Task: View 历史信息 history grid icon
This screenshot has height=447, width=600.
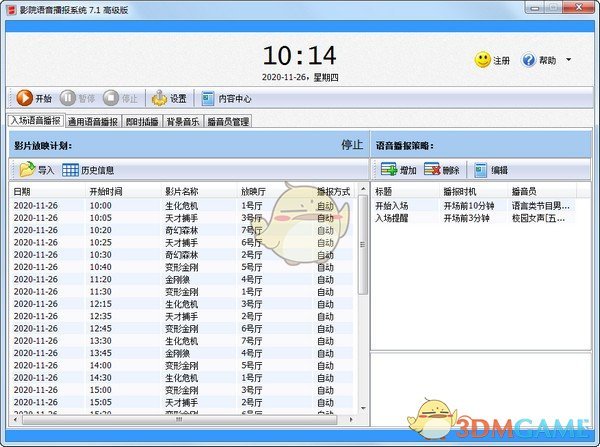Action: point(70,170)
